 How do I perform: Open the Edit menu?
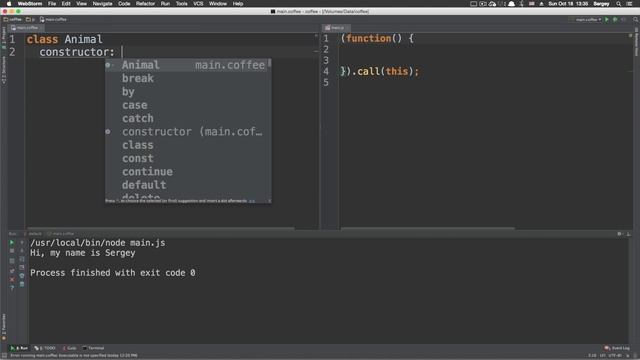pos(66,4)
